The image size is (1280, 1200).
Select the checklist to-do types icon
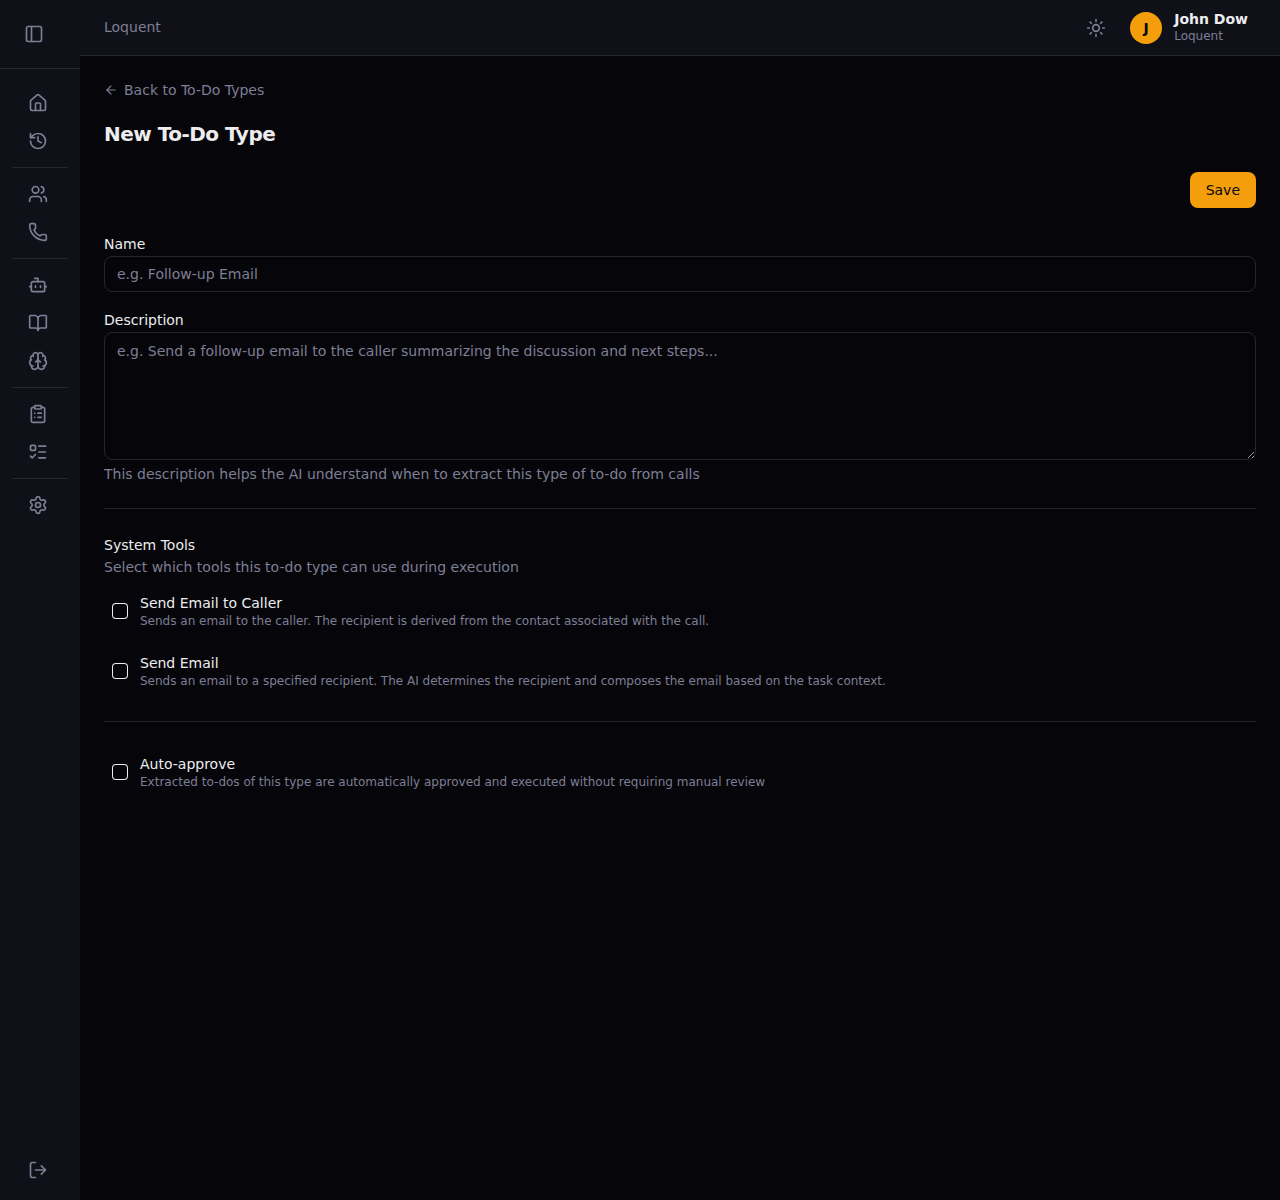(x=38, y=452)
